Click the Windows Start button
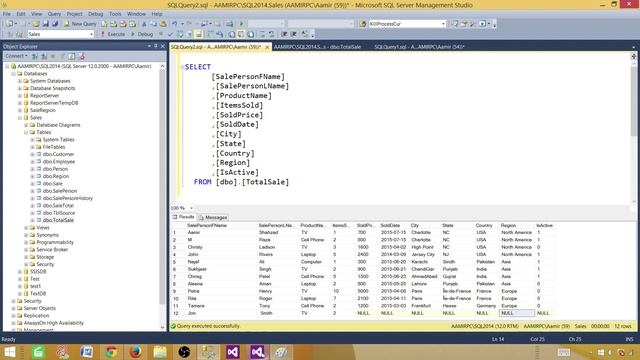 click(9, 351)
